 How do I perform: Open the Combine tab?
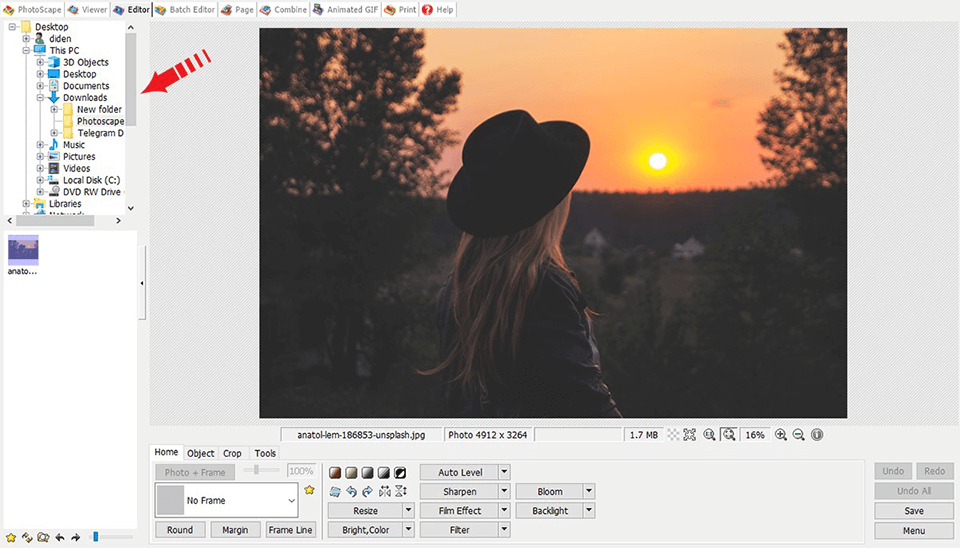click(283, 9)
